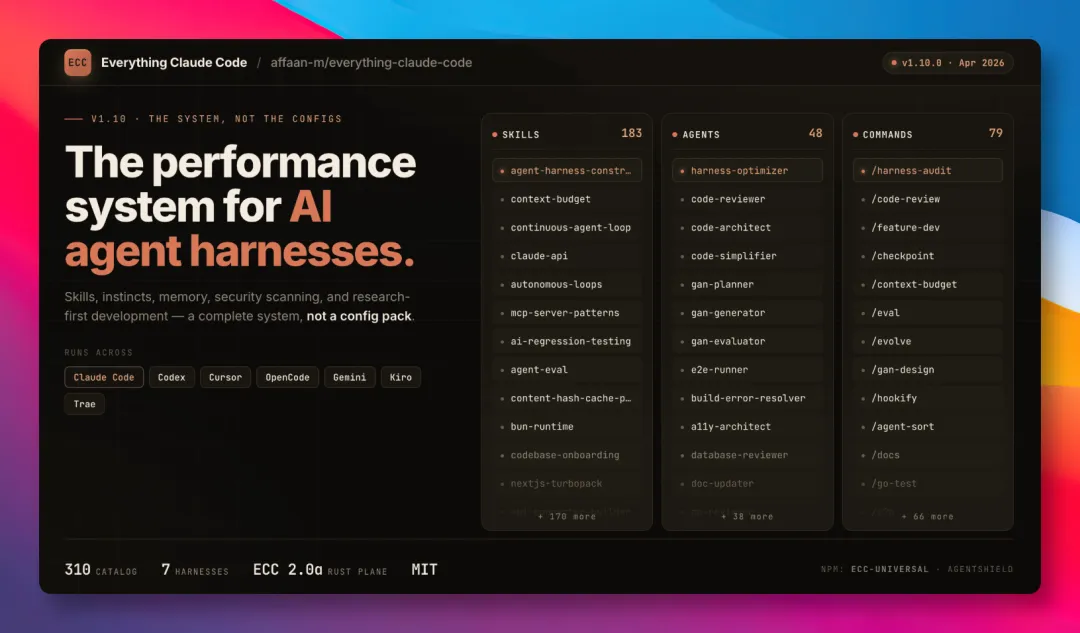The width and height of the screenshot is (1080, 633).
Task: Select the /hookify command
Action: 928,398
